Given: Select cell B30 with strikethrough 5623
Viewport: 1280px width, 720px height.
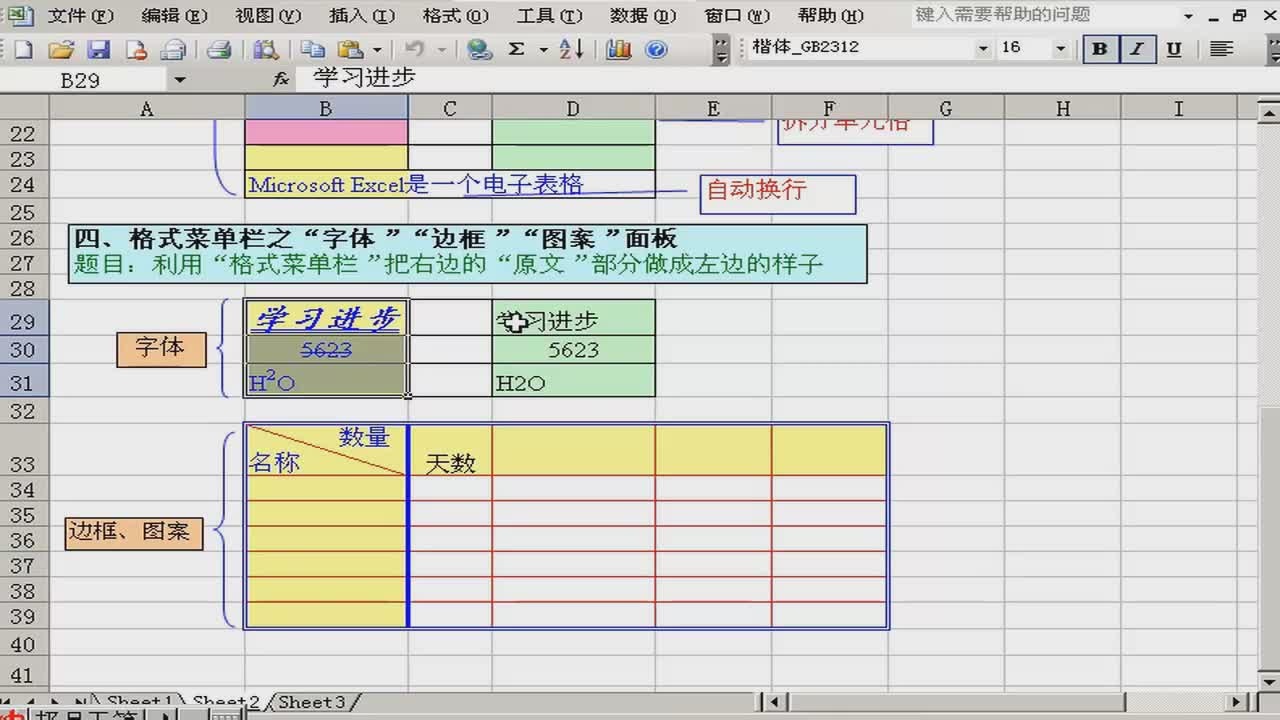Looking at the screenshot, I should (326, 350).
